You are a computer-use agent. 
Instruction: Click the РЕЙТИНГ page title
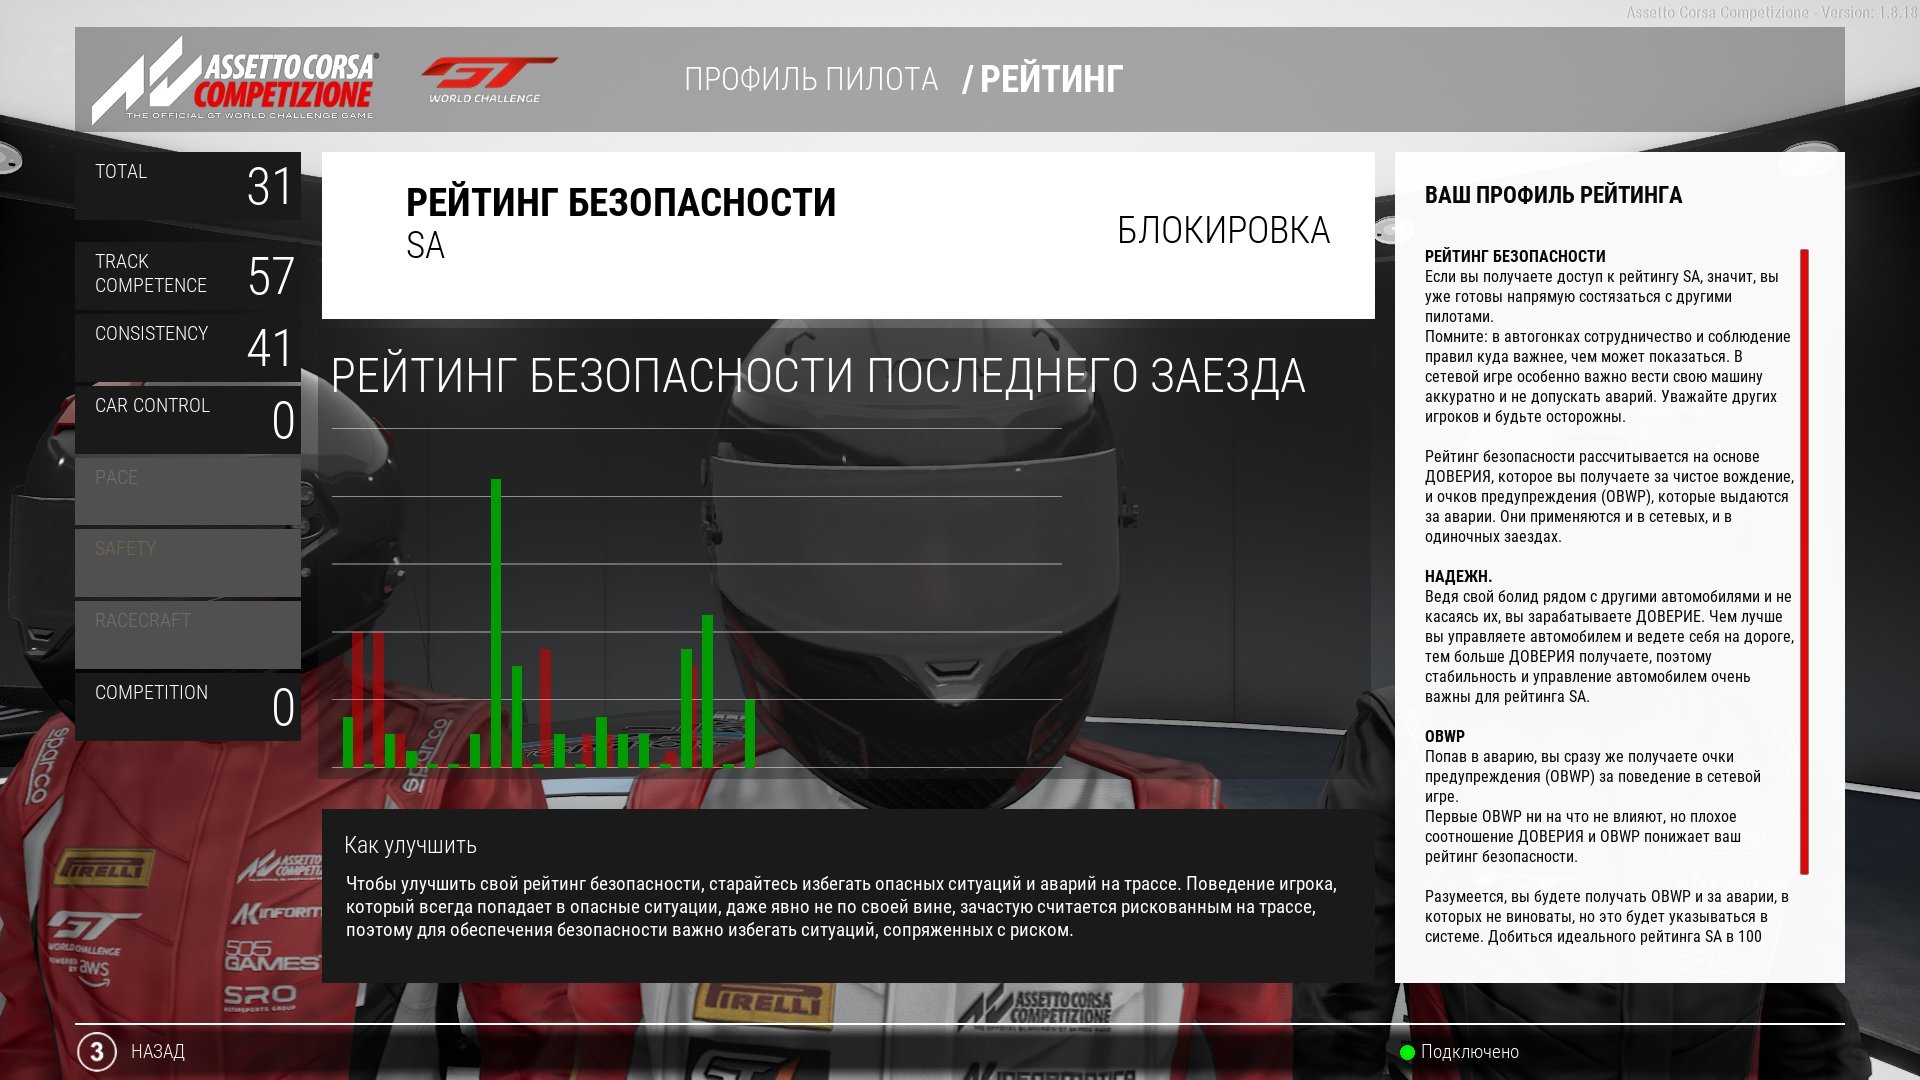[x=1051, y=79]
